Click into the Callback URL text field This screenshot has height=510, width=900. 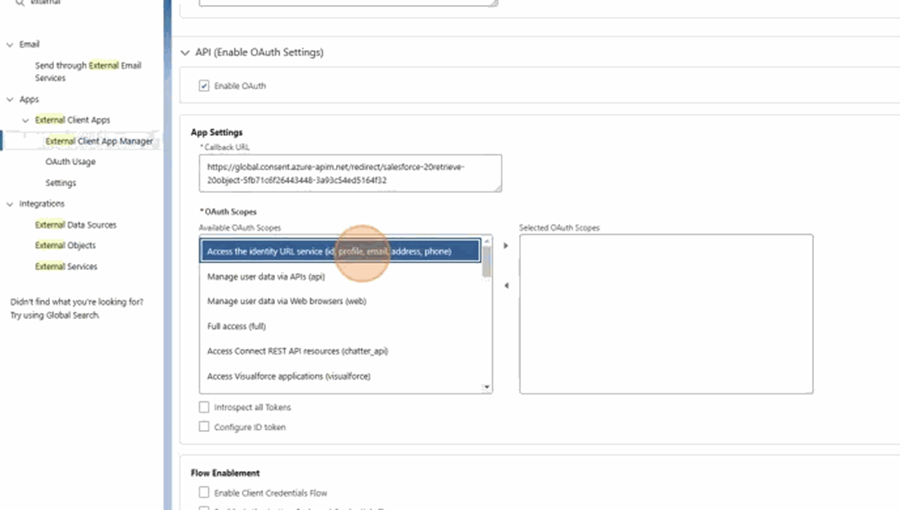(349, 173)
